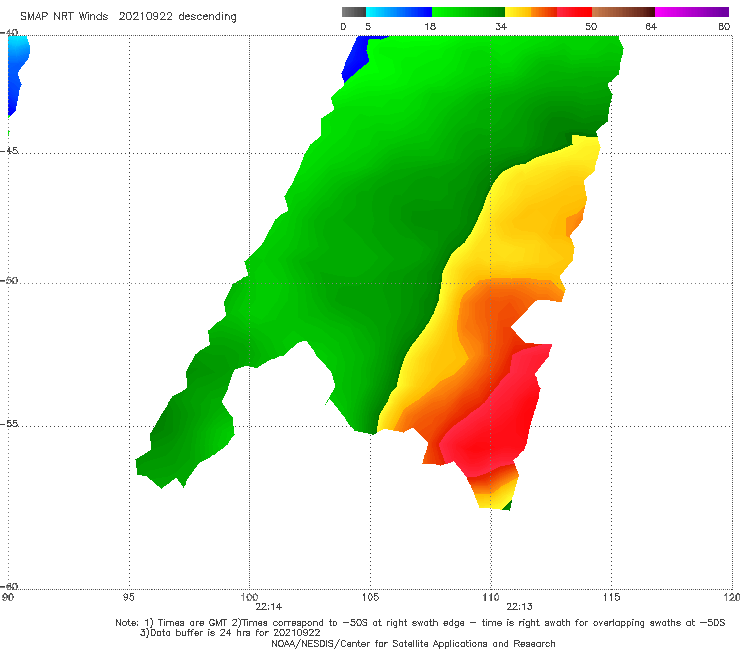Click the colorbar label 5
Image resolution: width=740 pixels, height=650 pixels.
pyautogui.click(x=368, y=26)
